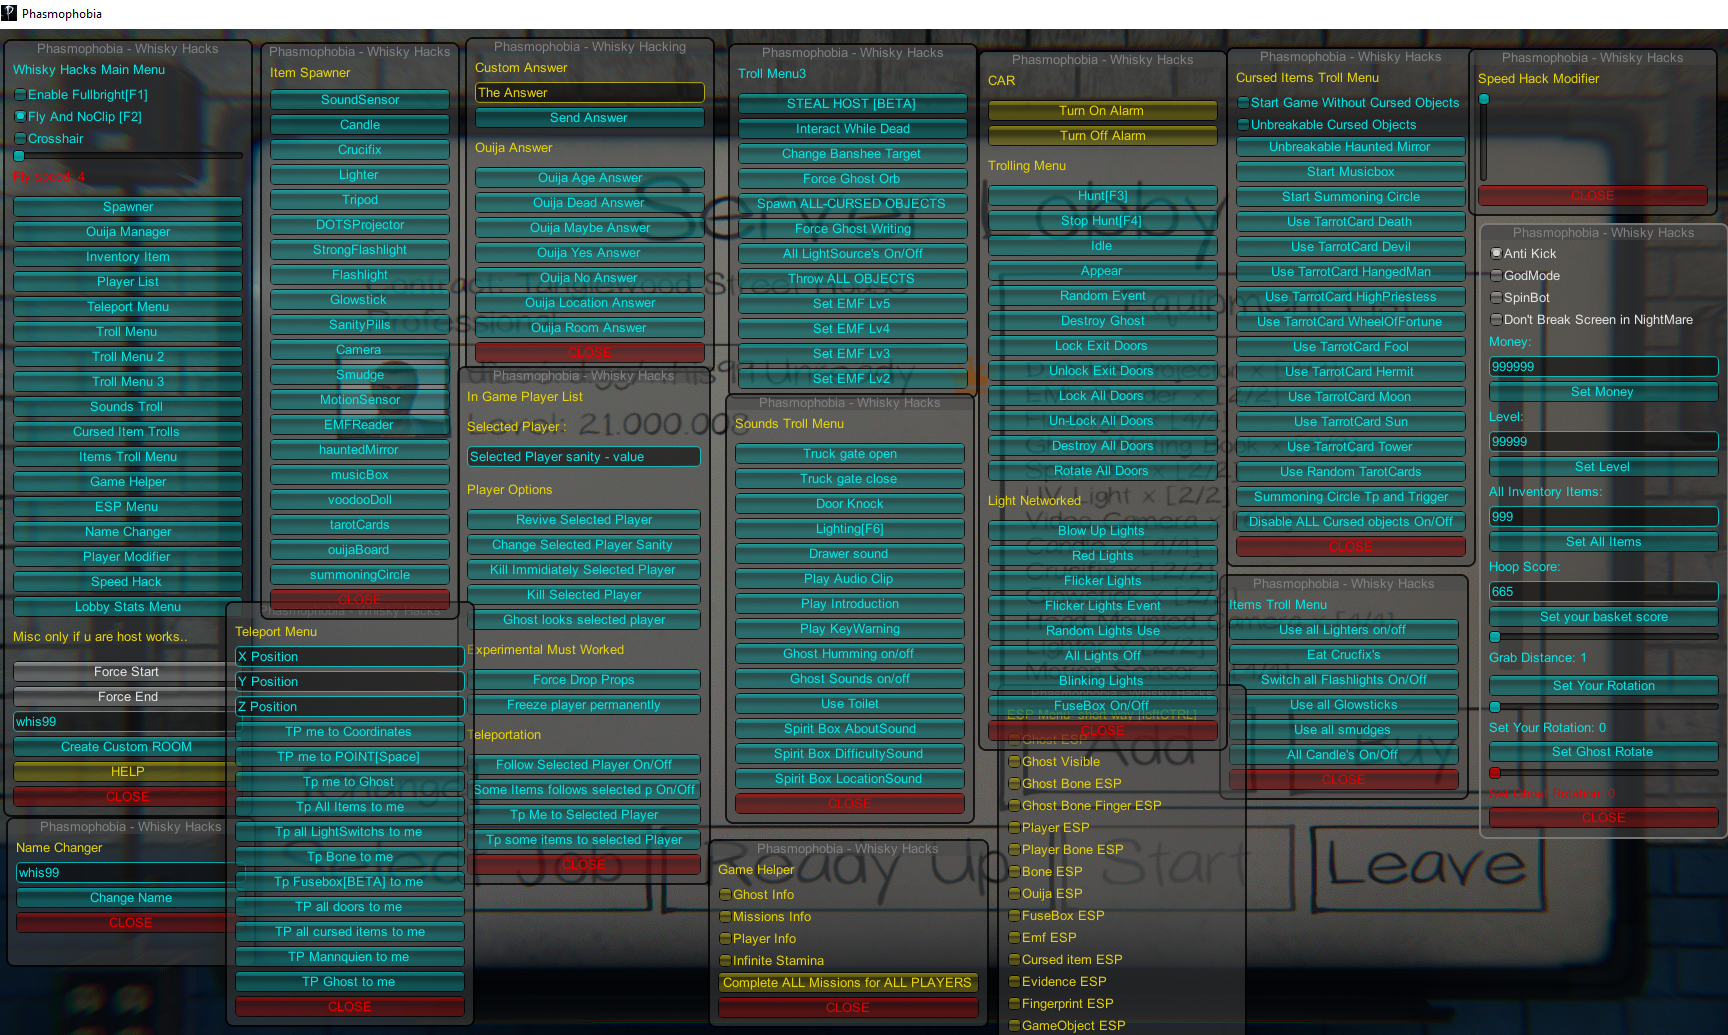Click Start Summoning Circle
This screenshot has height=1035, width=1728.
[x=1350, y=197]
